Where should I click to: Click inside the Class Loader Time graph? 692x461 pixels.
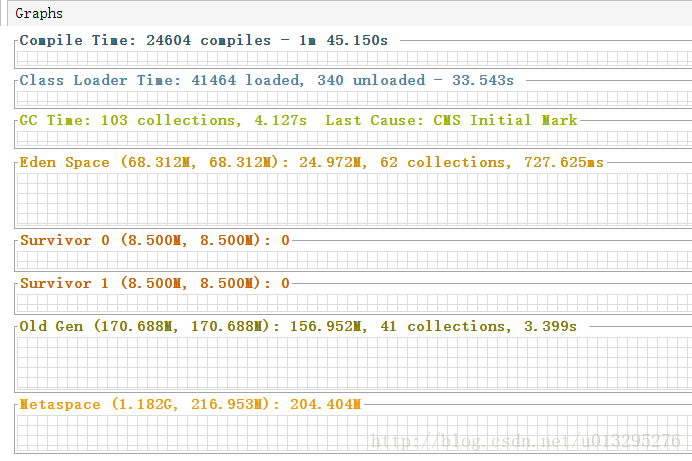(354, 98)
